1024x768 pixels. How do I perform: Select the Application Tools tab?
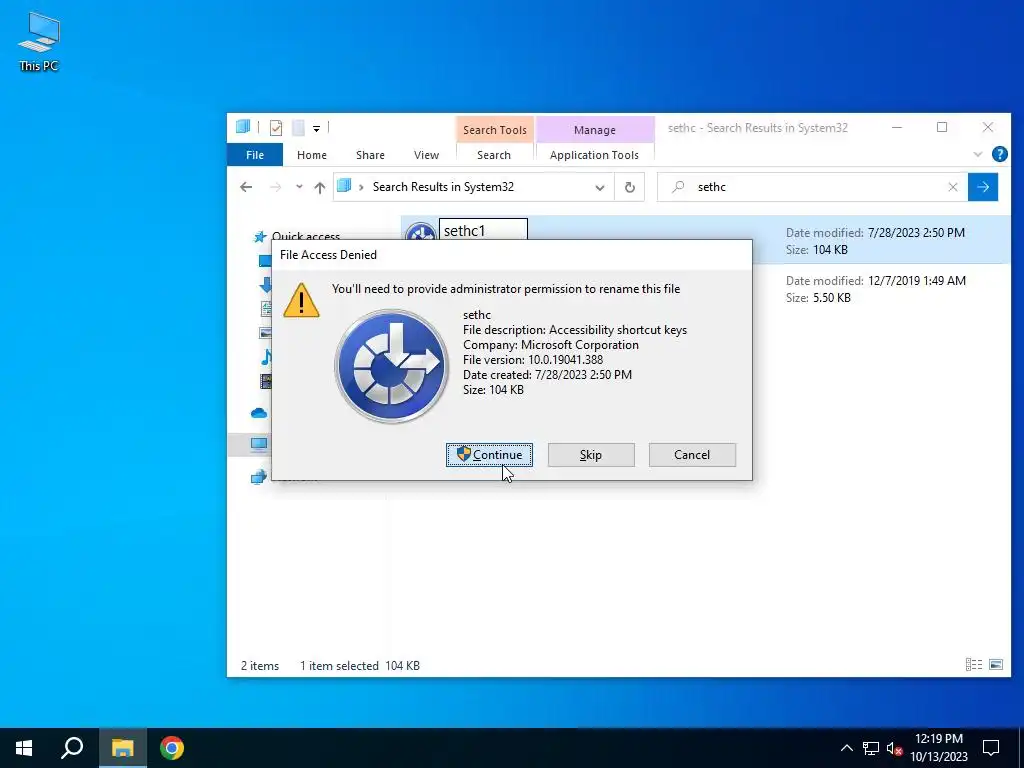coord(594,155)
